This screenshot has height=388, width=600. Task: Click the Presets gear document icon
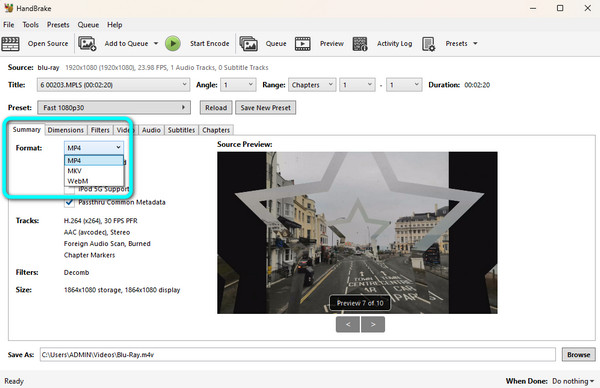point(429,44)
